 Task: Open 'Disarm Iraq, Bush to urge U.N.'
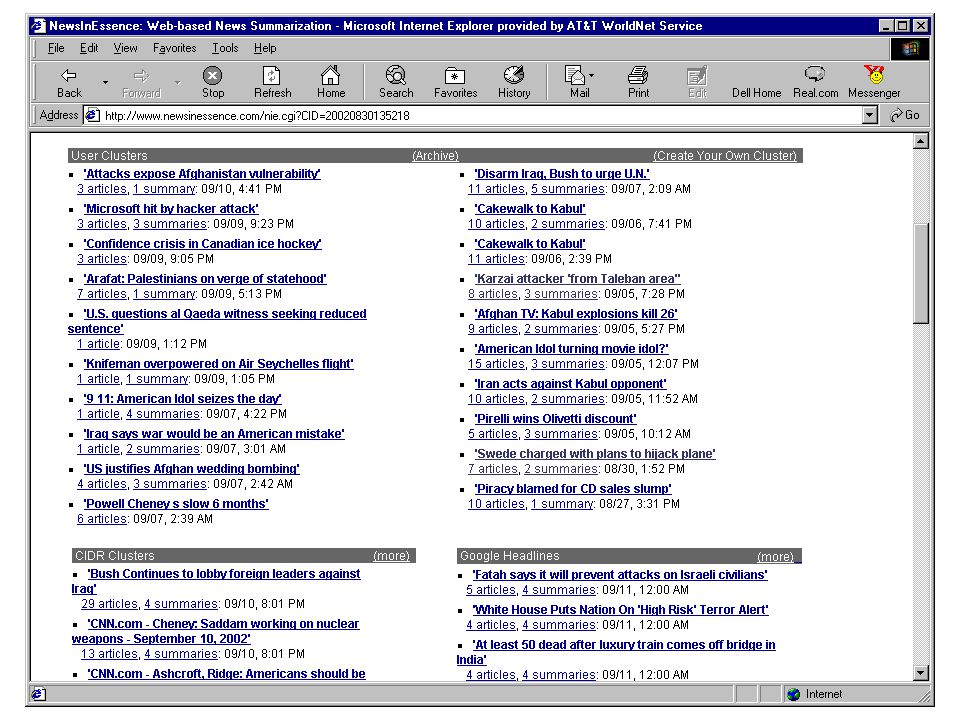tap(562, 173)
